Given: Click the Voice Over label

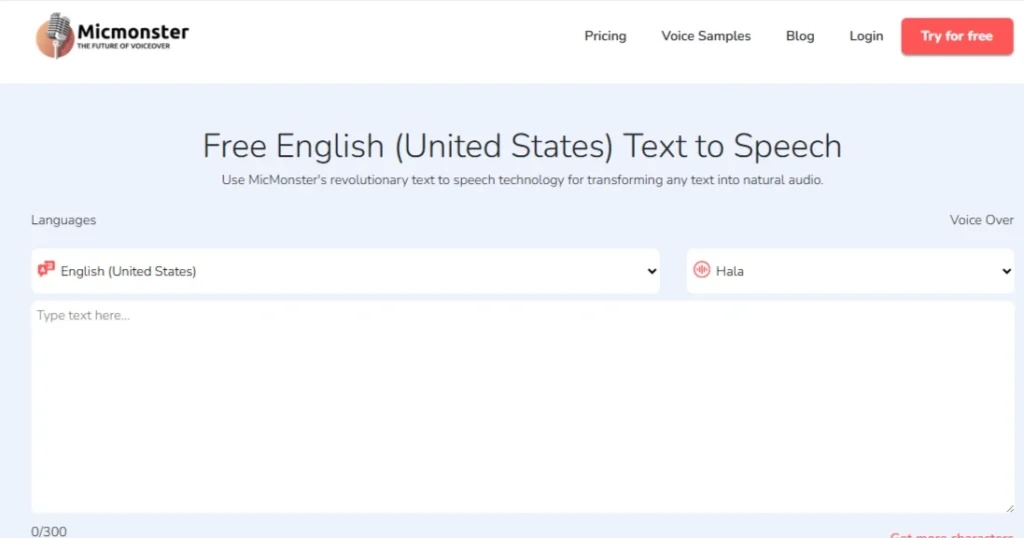Looking at the screenshot, I should 982,220.
